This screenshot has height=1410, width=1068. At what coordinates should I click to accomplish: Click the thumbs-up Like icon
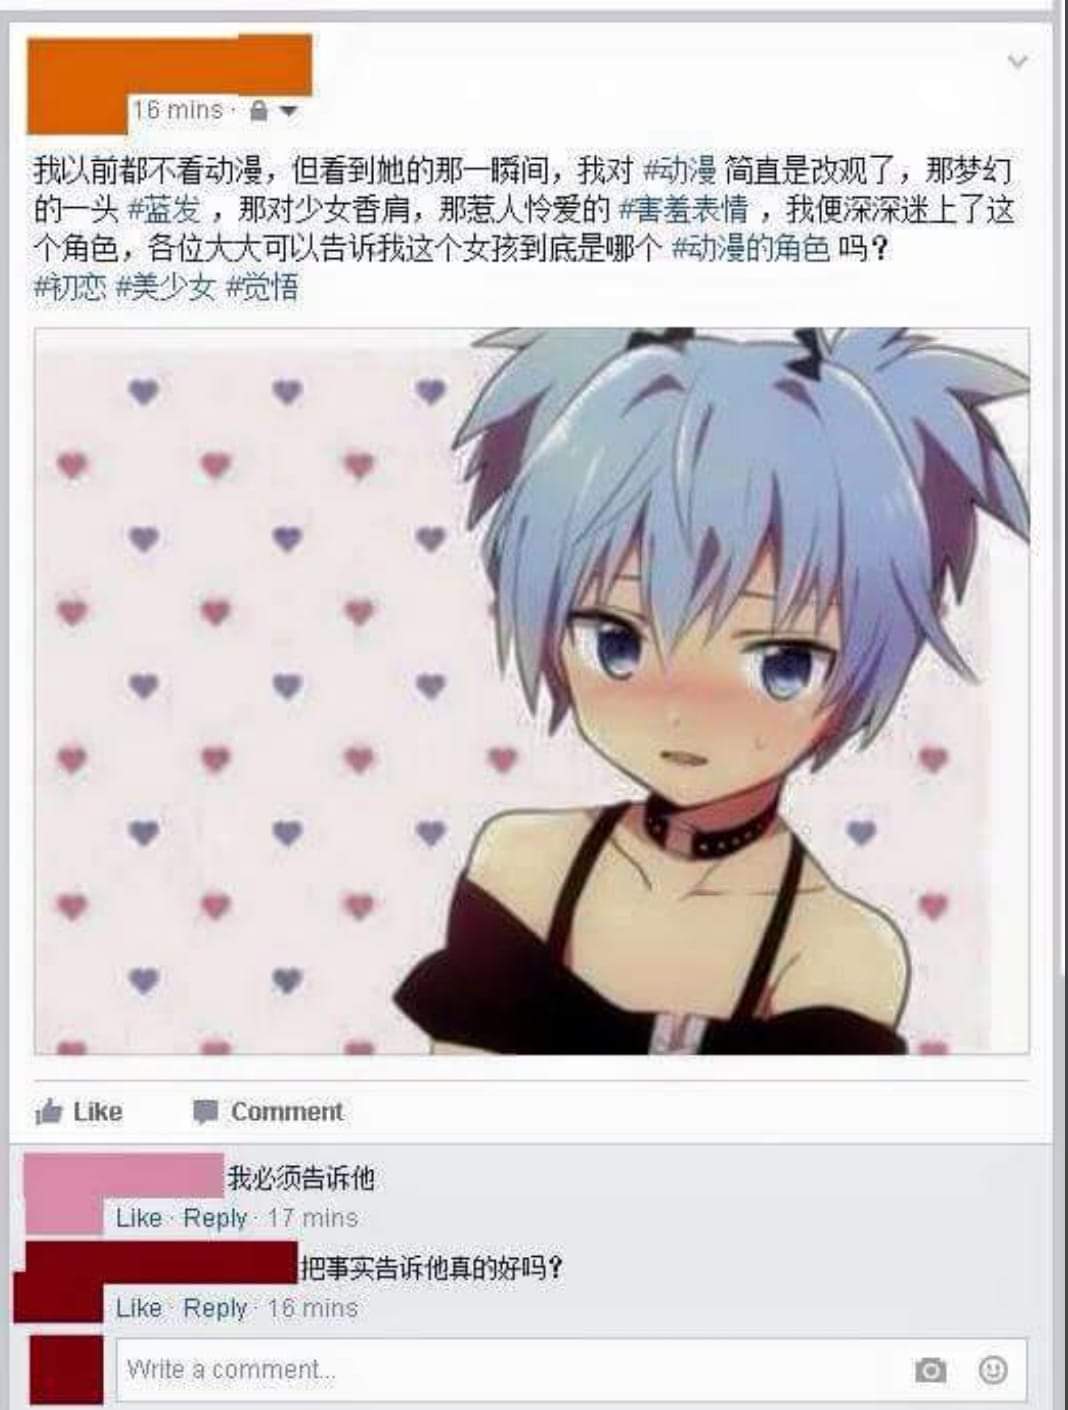pos(48,1112)
